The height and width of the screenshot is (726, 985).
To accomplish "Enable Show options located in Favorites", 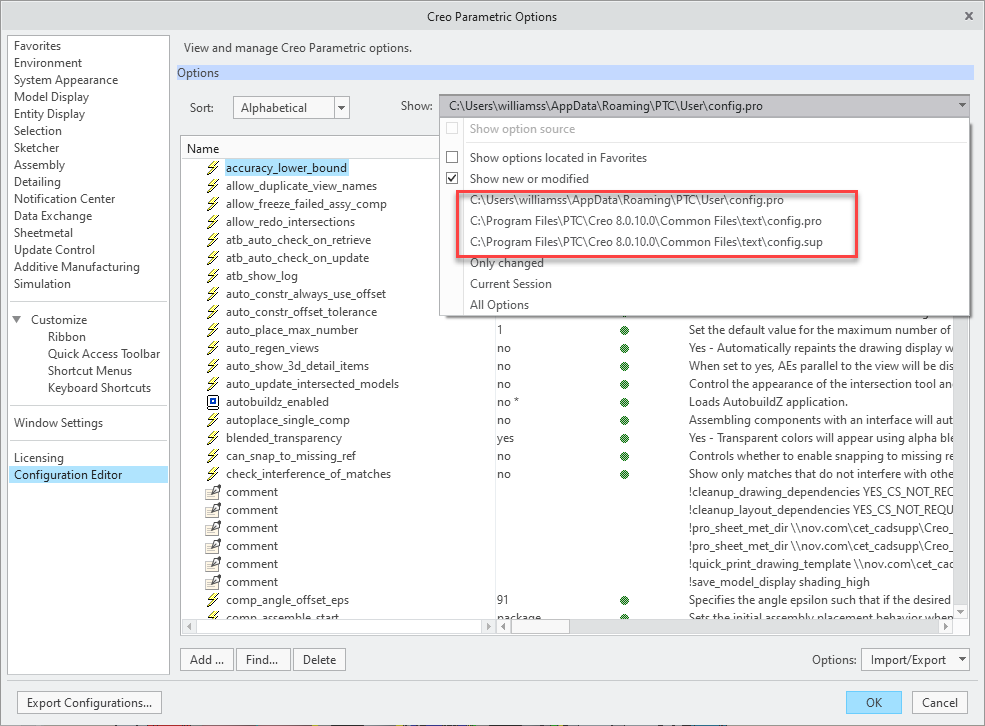I will click(x=452, y=158).
